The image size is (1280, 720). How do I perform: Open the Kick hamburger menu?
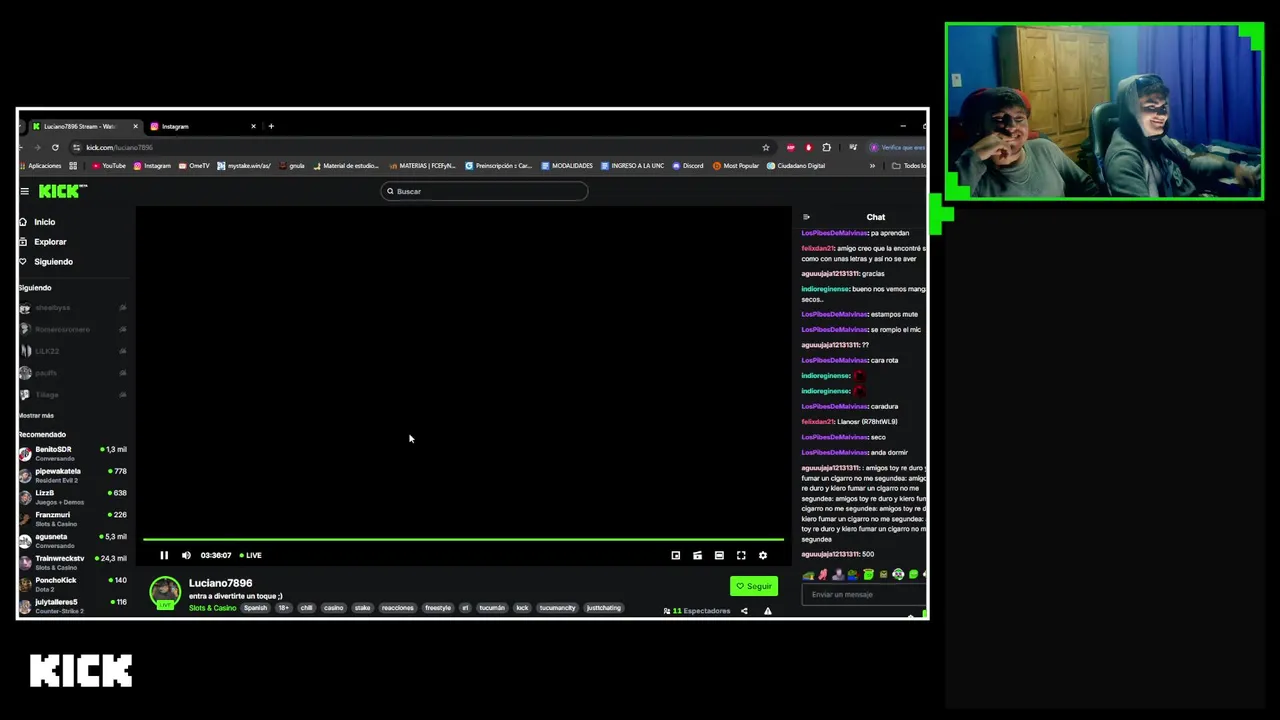pos(25,191)
